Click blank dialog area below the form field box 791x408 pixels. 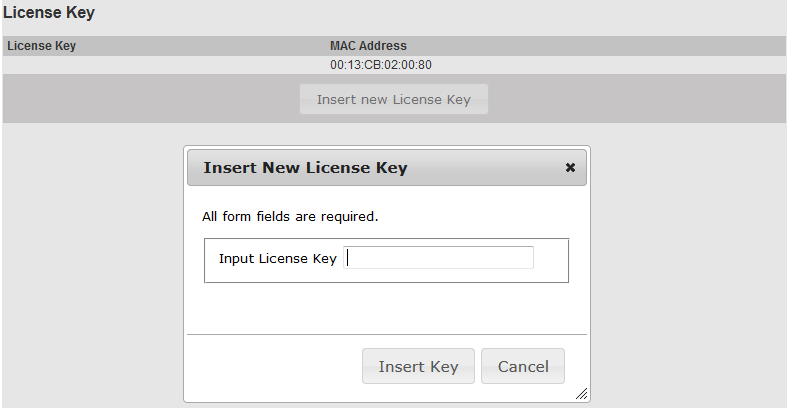pyautogui.click(x=386, y=307)
